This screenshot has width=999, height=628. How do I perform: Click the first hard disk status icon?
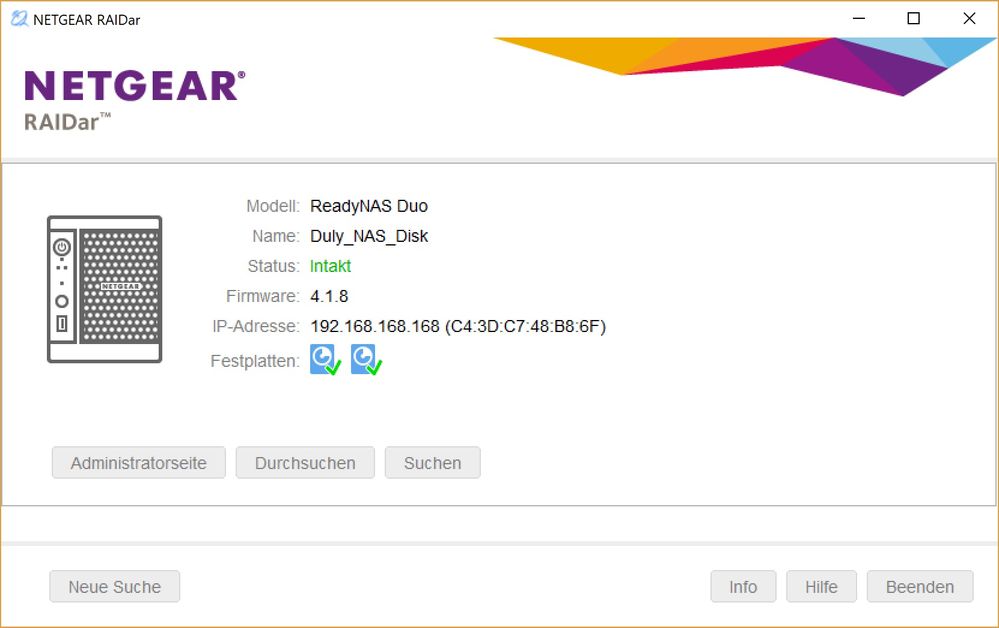(x=325, y=360)
